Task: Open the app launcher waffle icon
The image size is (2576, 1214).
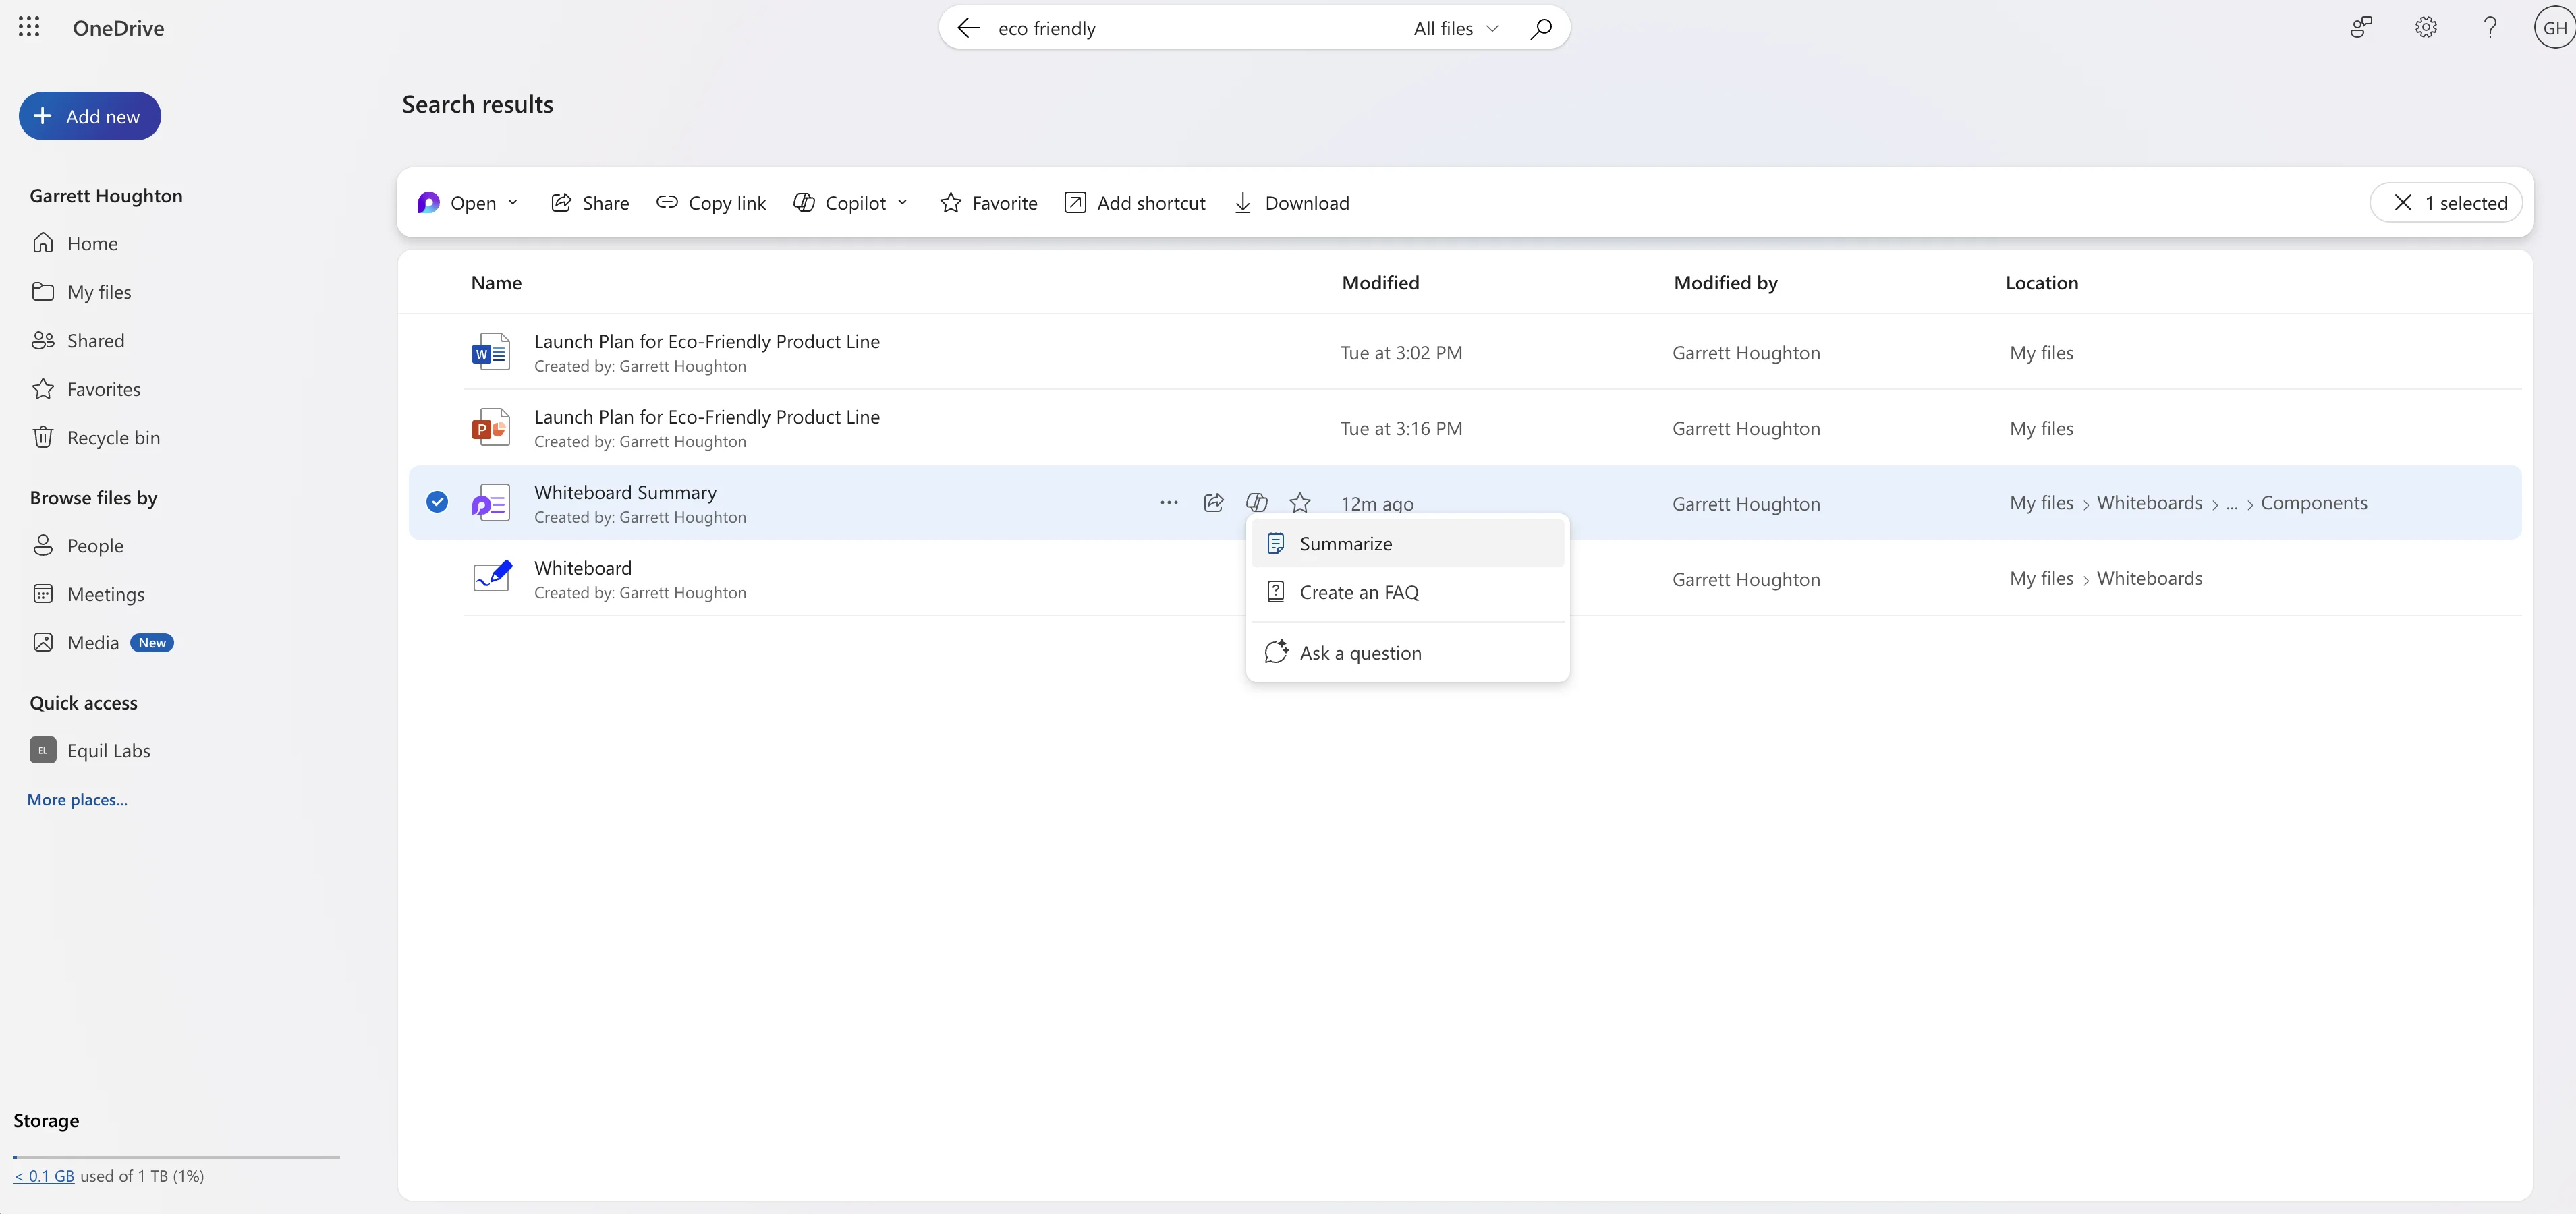Action: coord(29,28)
